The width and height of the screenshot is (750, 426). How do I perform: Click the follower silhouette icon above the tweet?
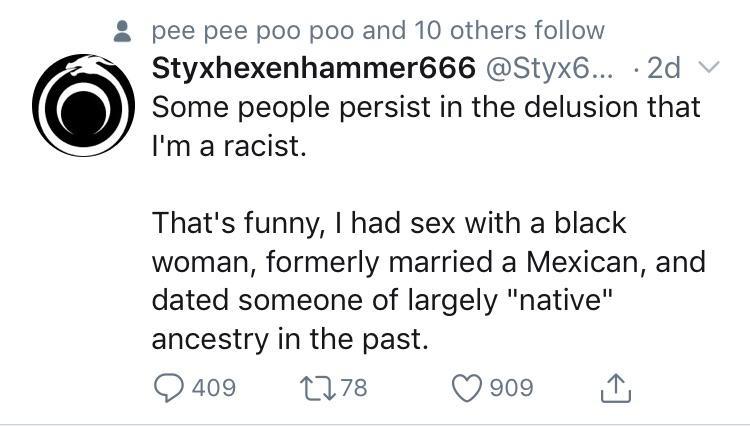click(122, 31)
